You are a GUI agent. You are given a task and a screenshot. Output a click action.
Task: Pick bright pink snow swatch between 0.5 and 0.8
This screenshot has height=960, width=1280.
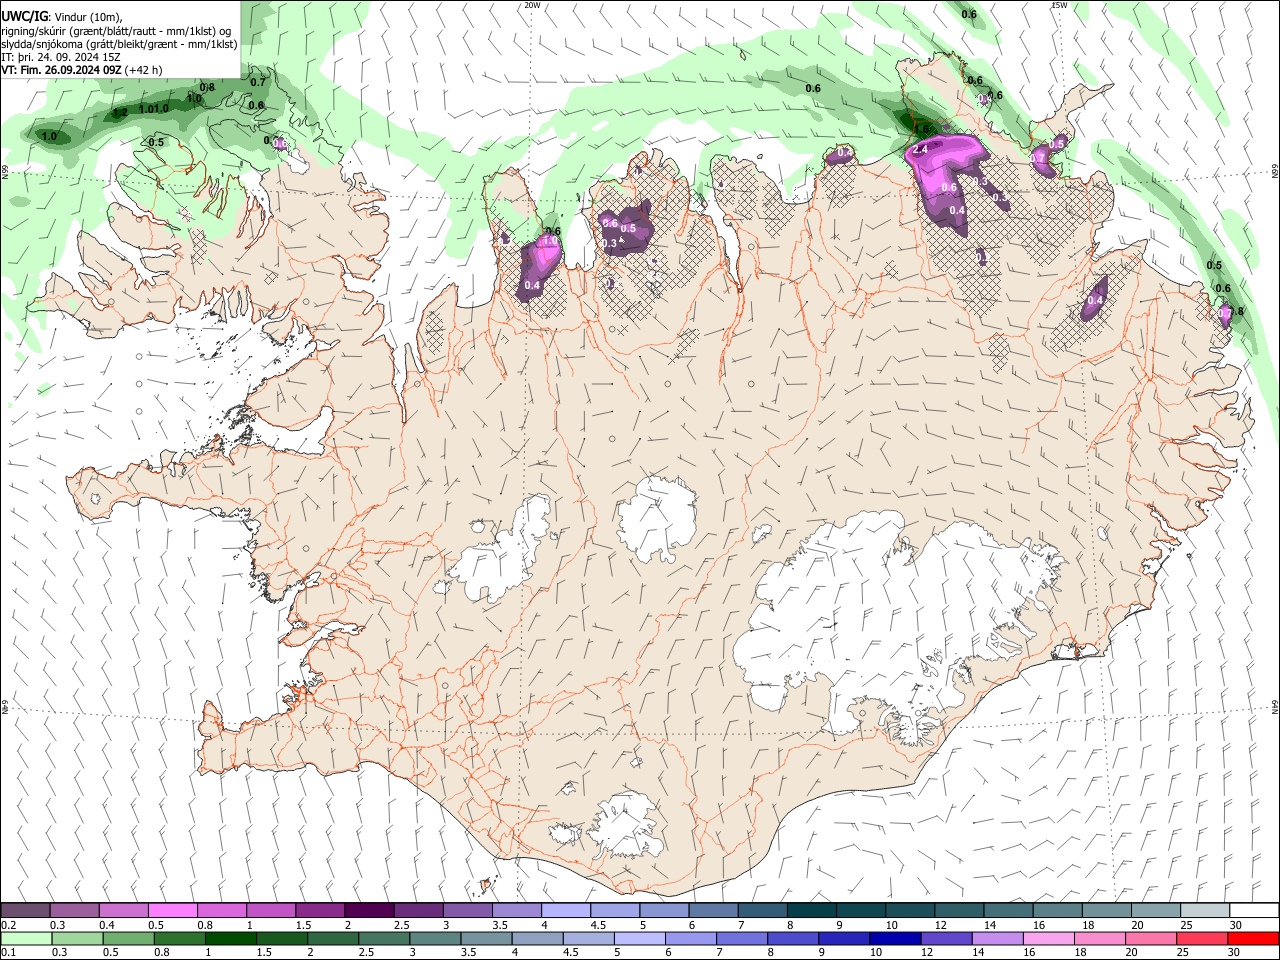point(172,910)
